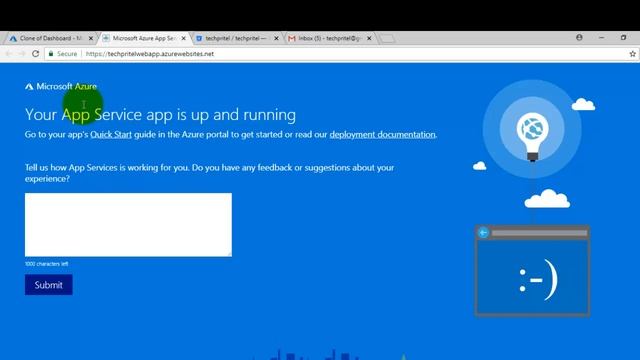Click the Submit button
Viewport: 640px width, 360px height.
tap(49, 285)
